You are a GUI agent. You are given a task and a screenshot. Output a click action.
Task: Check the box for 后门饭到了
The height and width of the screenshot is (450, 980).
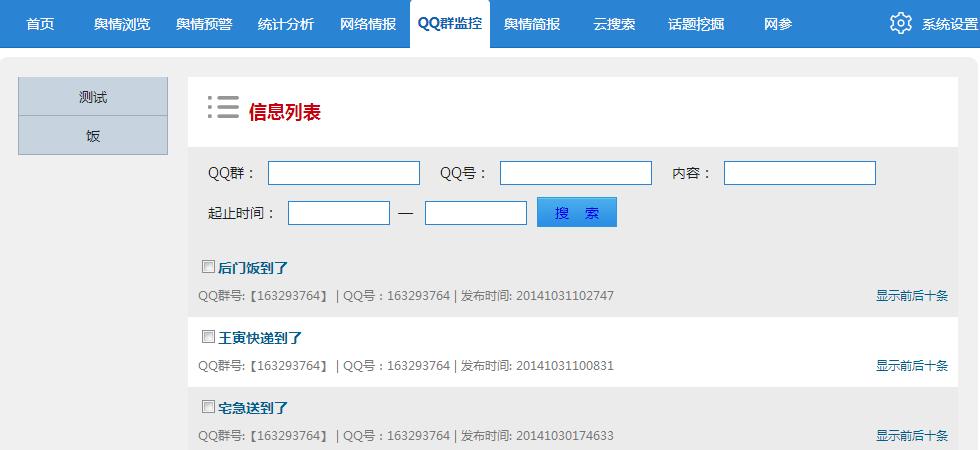(x=208, y=267)
